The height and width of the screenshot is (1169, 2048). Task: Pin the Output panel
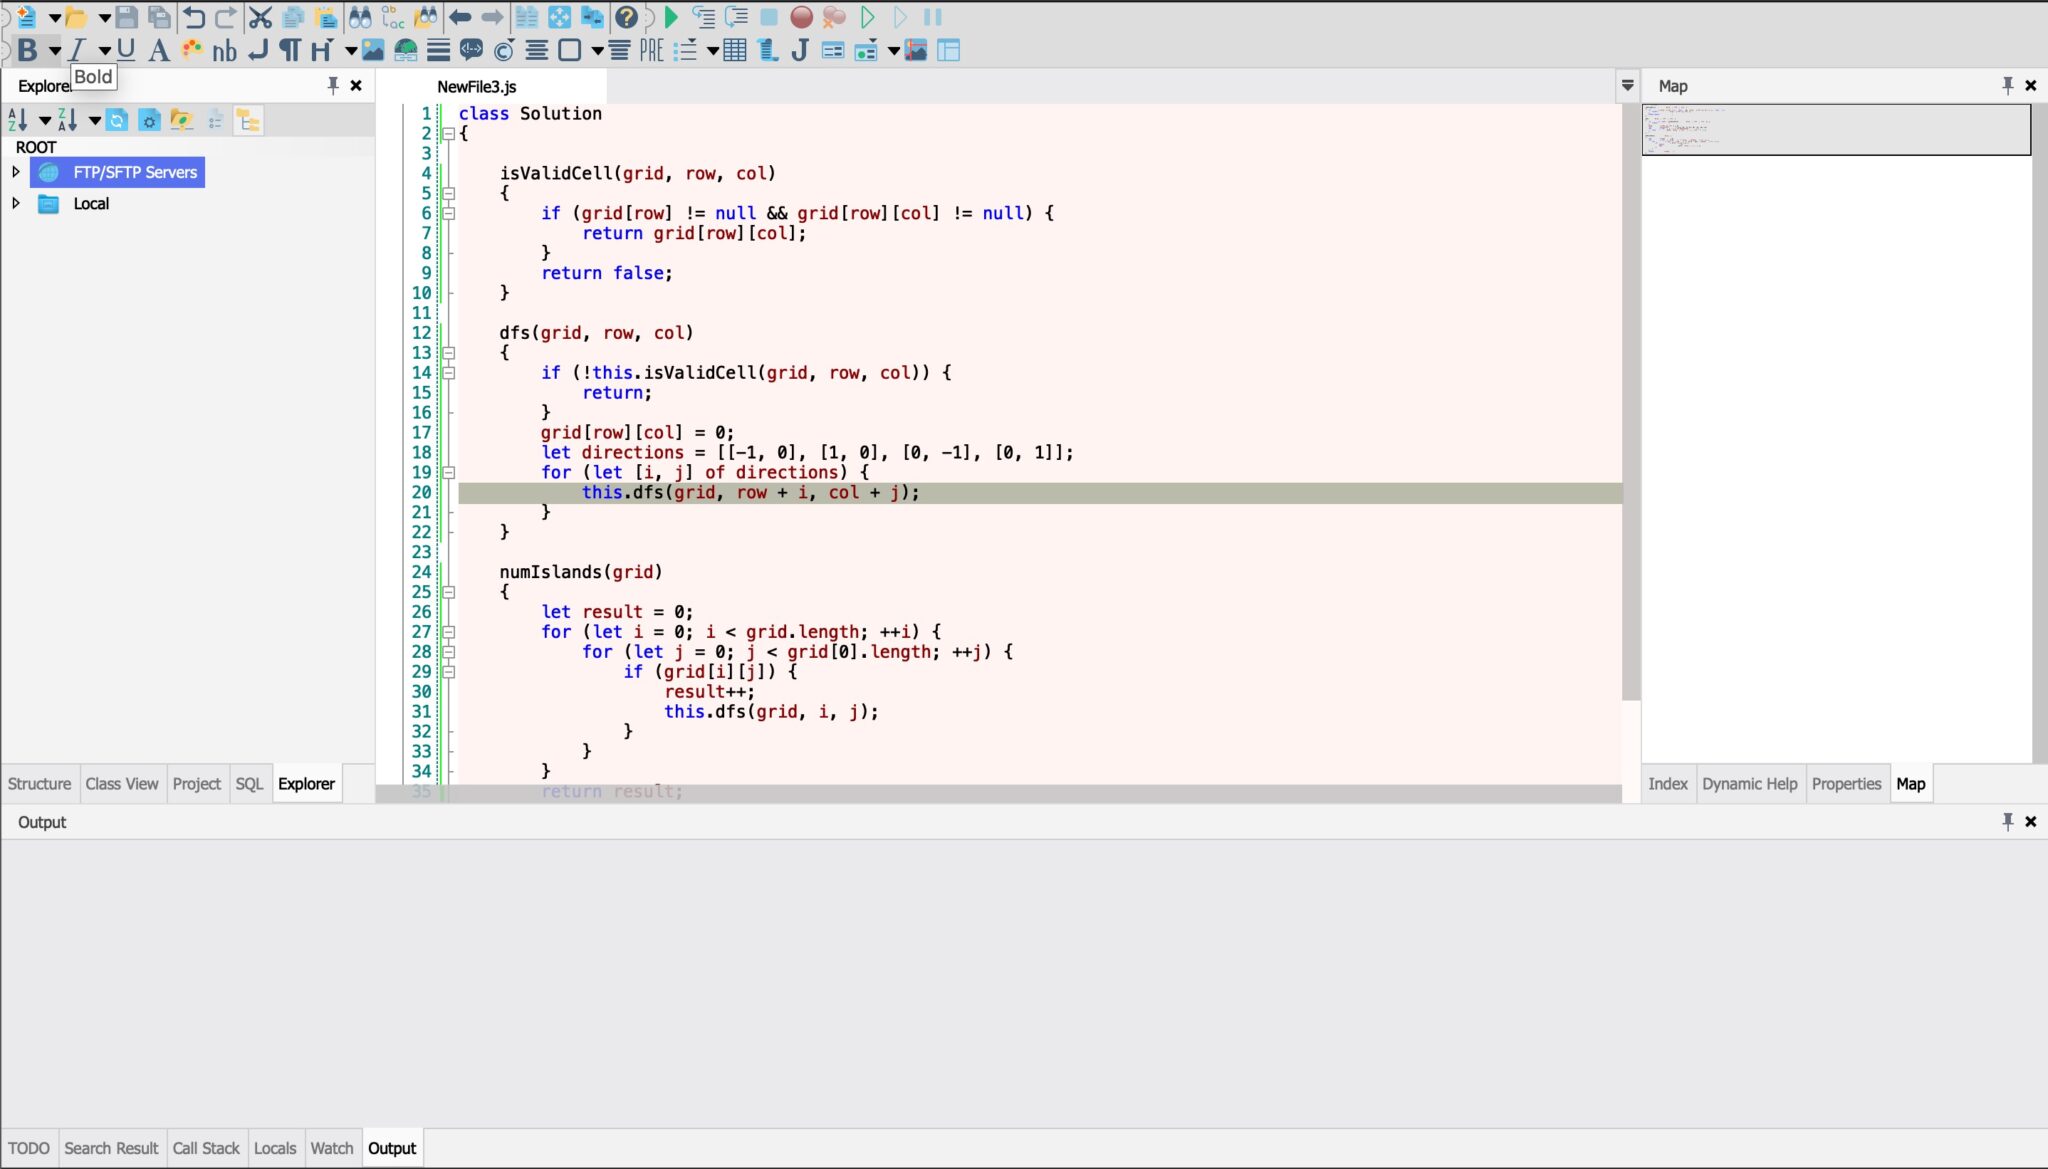tap(2007, 821)
